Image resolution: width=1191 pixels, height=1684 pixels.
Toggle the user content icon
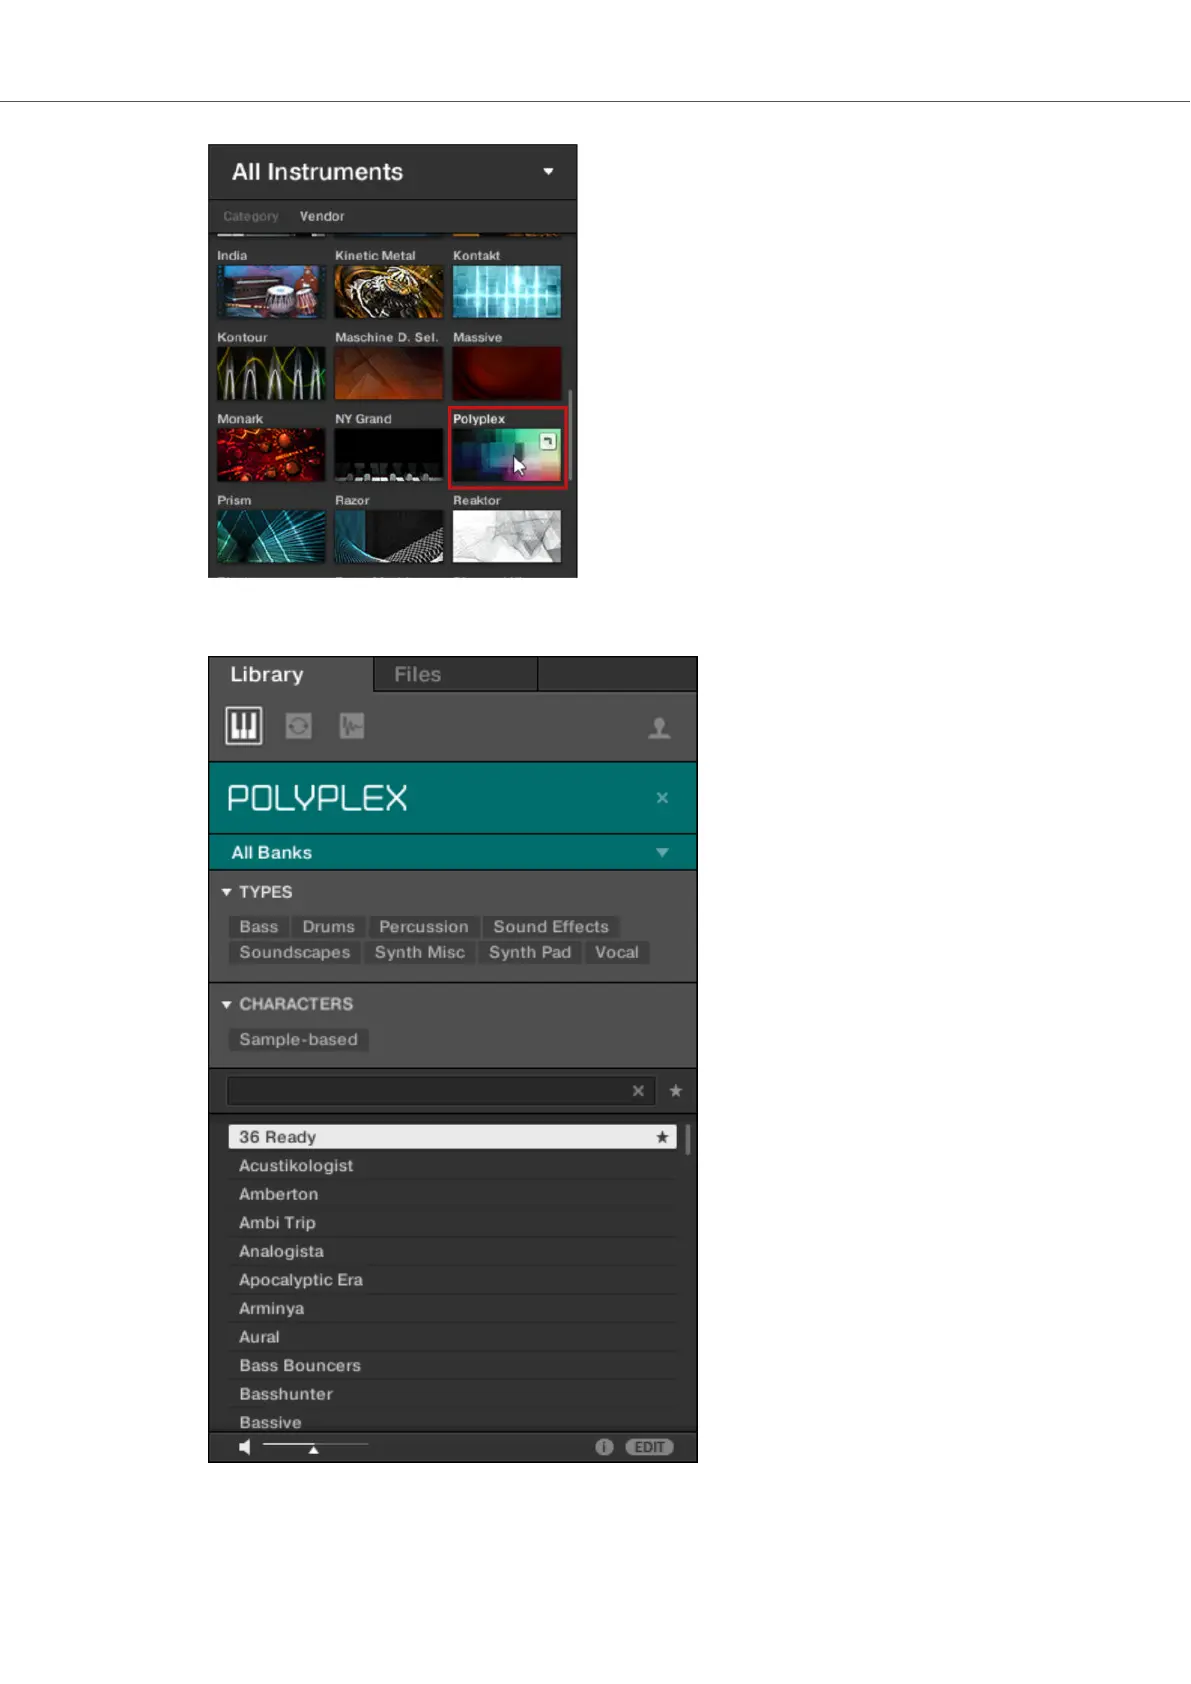point(659,728)
